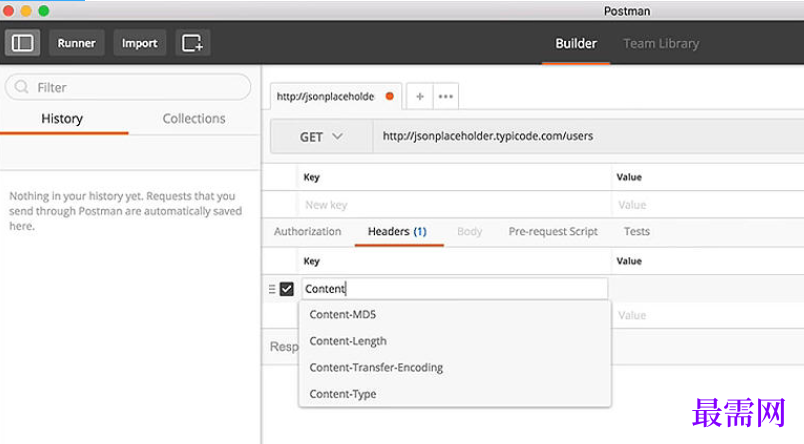Click the Import button
Viewport: 804px width, 444px height.
click(x=139, y=43)
